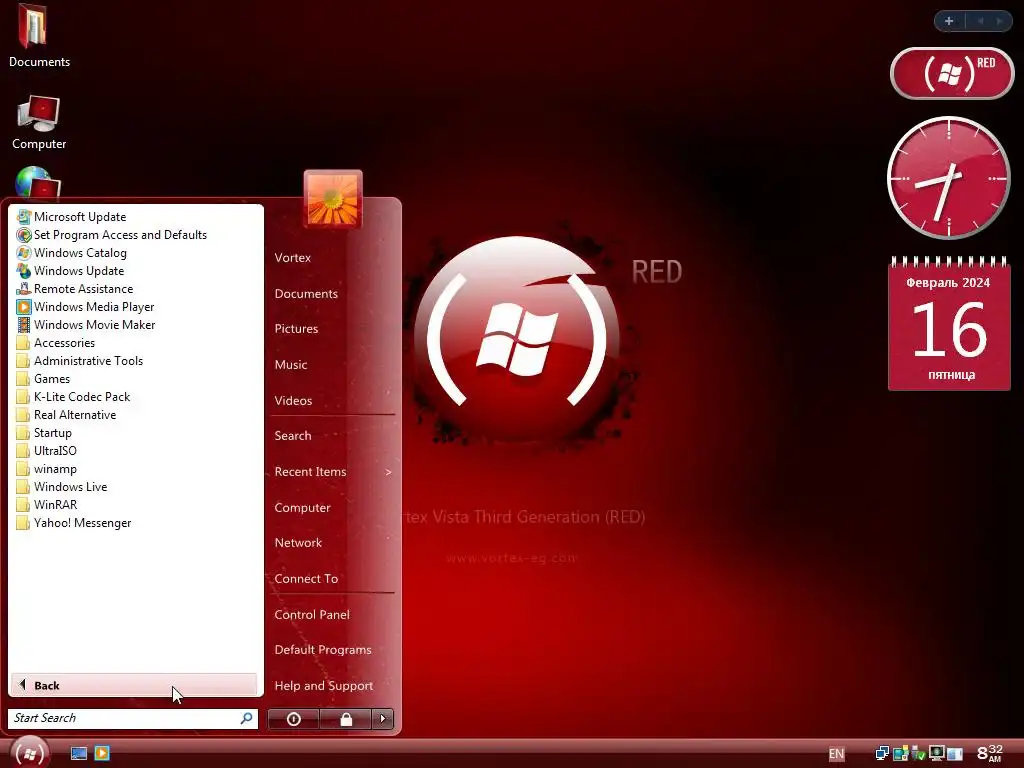The width and height of the screenshot is (1024, 768).
Task: Expand the Recent Items submenu
Action: point(333,472)
